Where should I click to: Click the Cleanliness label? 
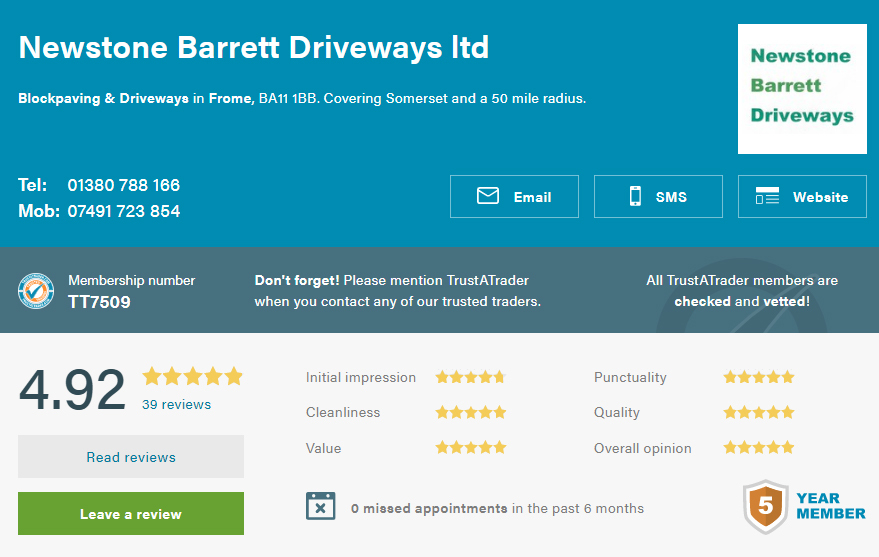pyautogui.click(x=343, y=412)
